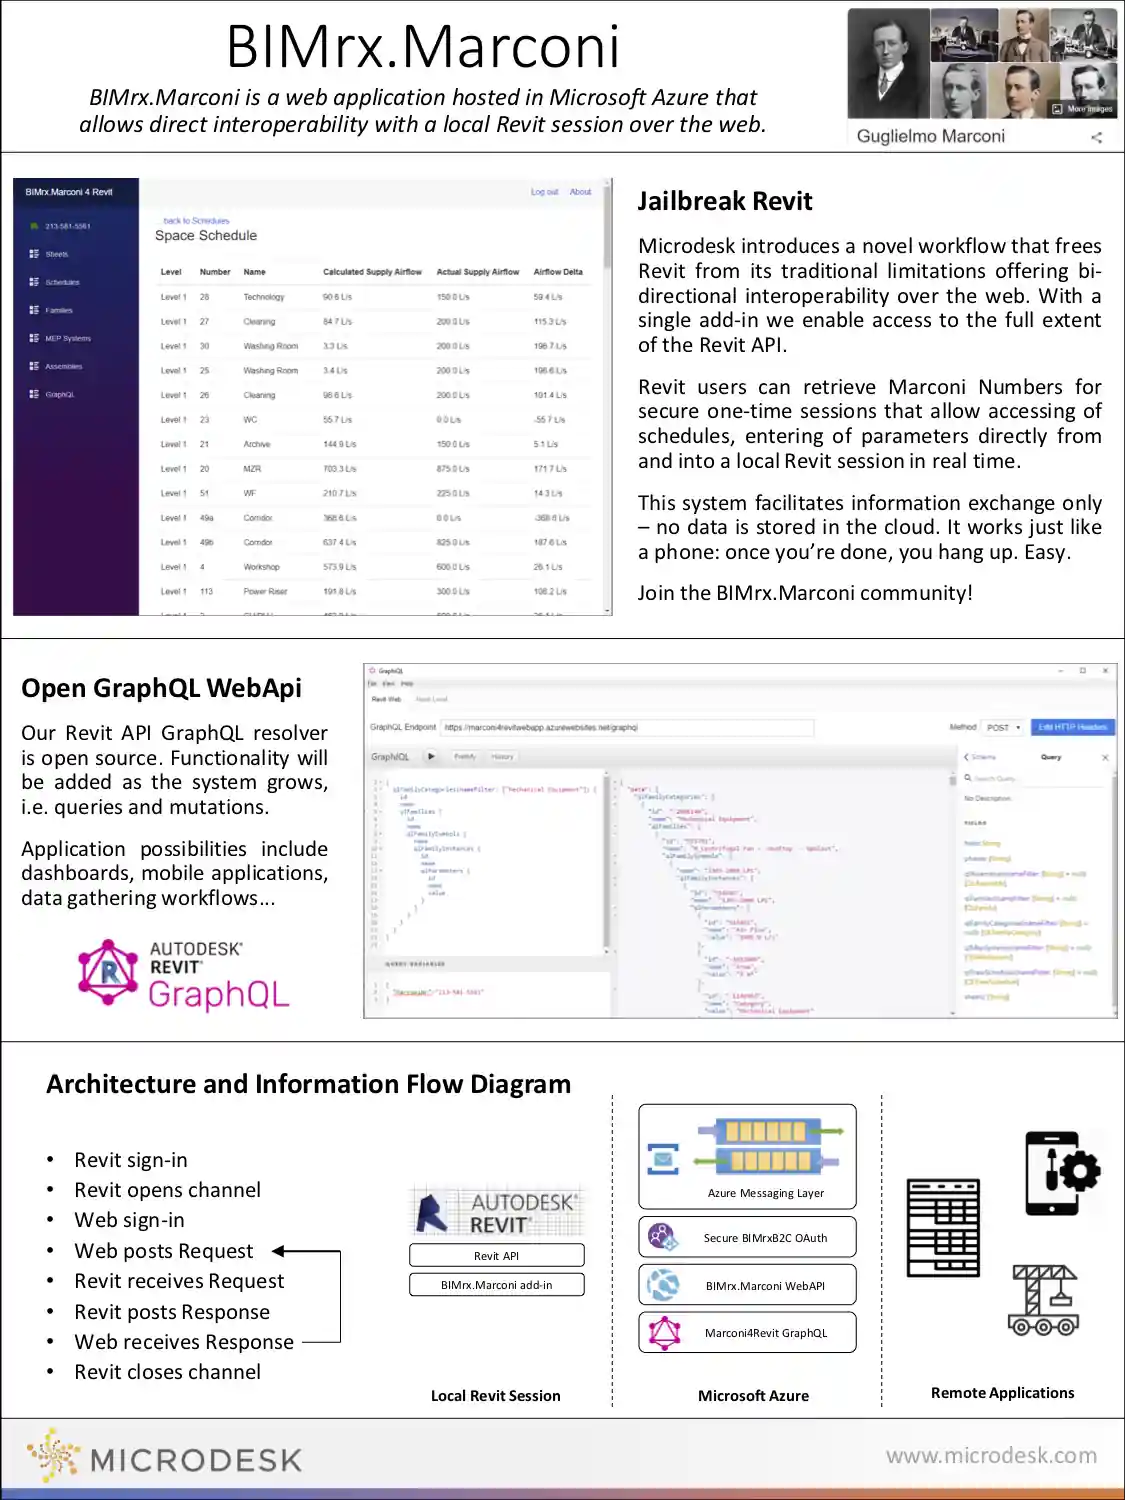Open the POST method dropdown
Viewport: 1125px width, 1500px height.
pos(1003,727)
